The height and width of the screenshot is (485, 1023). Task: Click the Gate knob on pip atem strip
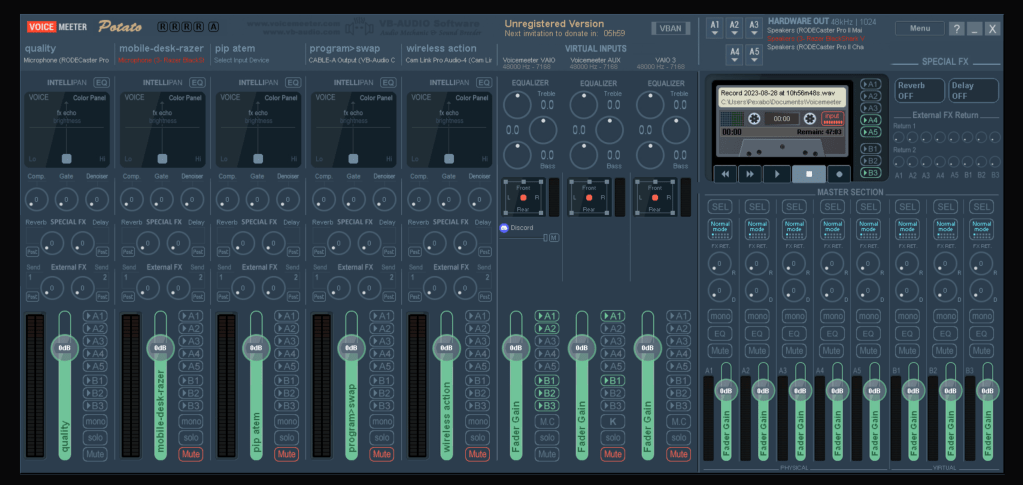(258, 199)
